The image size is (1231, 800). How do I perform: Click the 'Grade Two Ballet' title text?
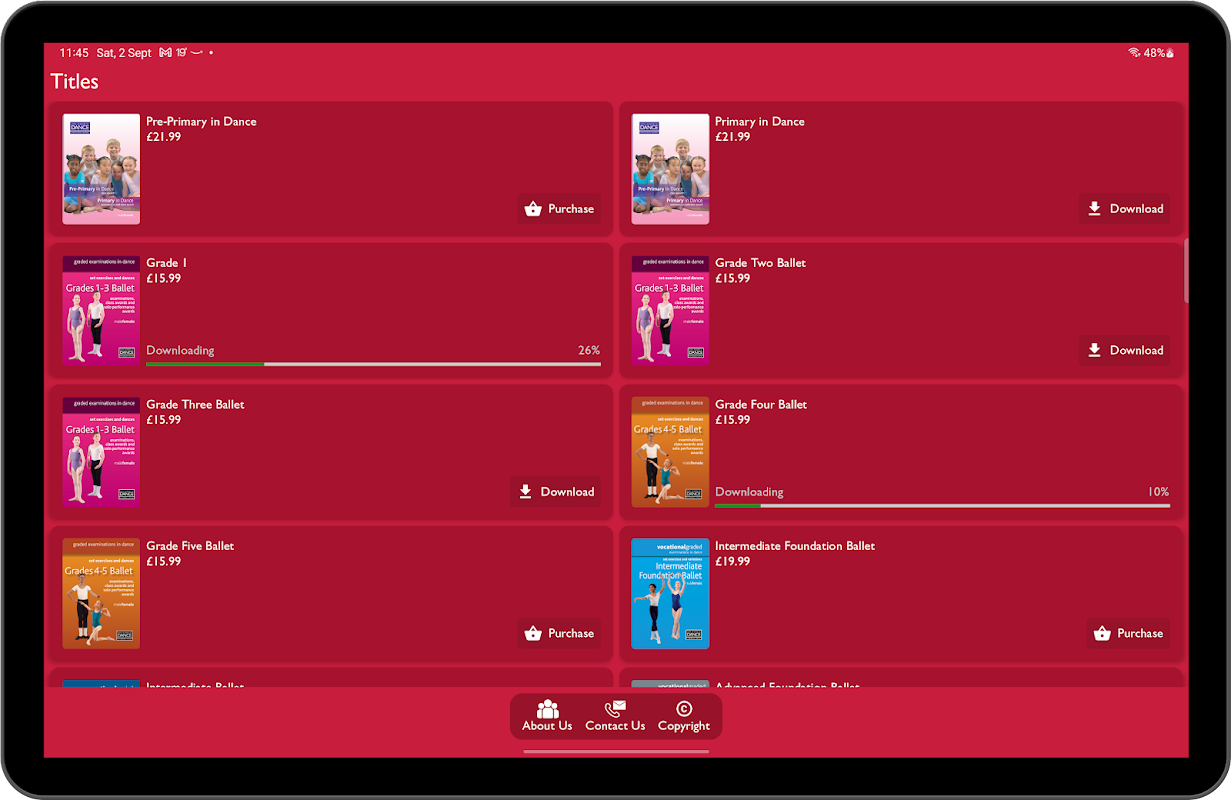pyautogui.click(x=760, y=263)
